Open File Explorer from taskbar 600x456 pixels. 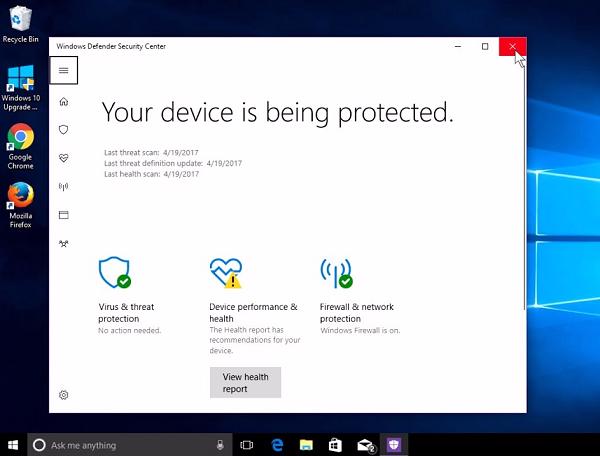306,445
